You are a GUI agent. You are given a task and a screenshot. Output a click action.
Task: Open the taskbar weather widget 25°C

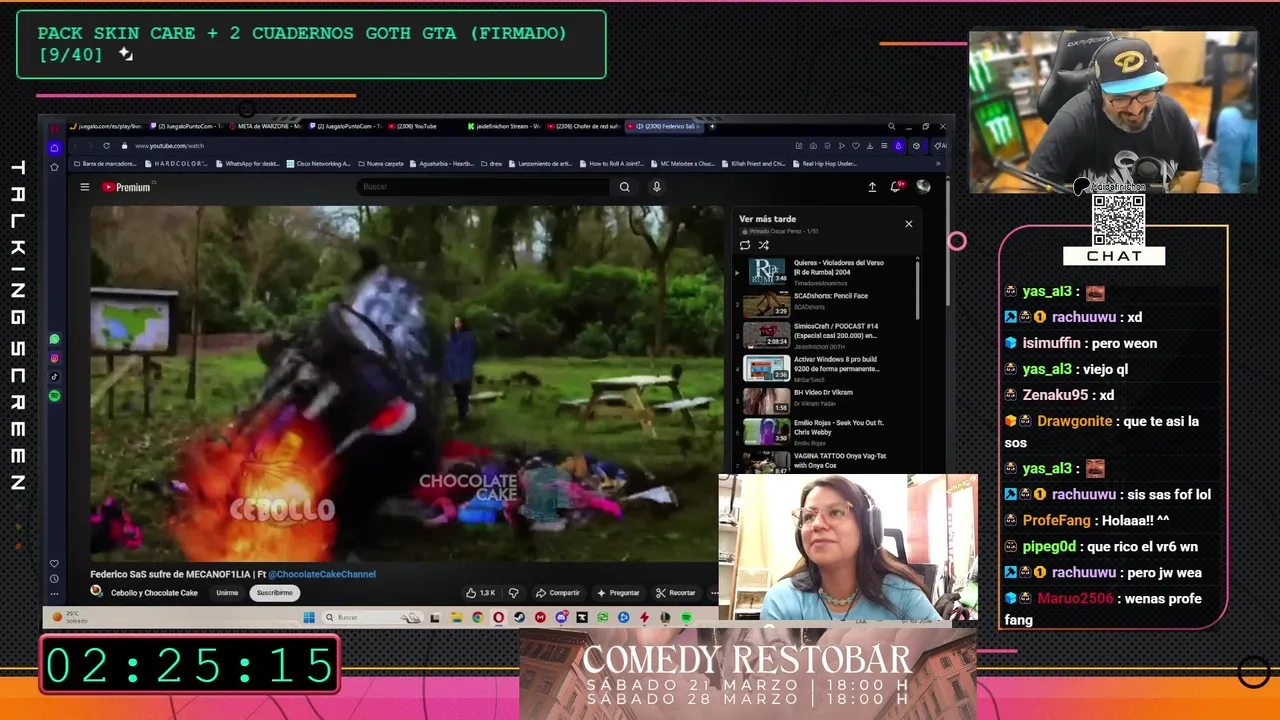coord(70,617)
